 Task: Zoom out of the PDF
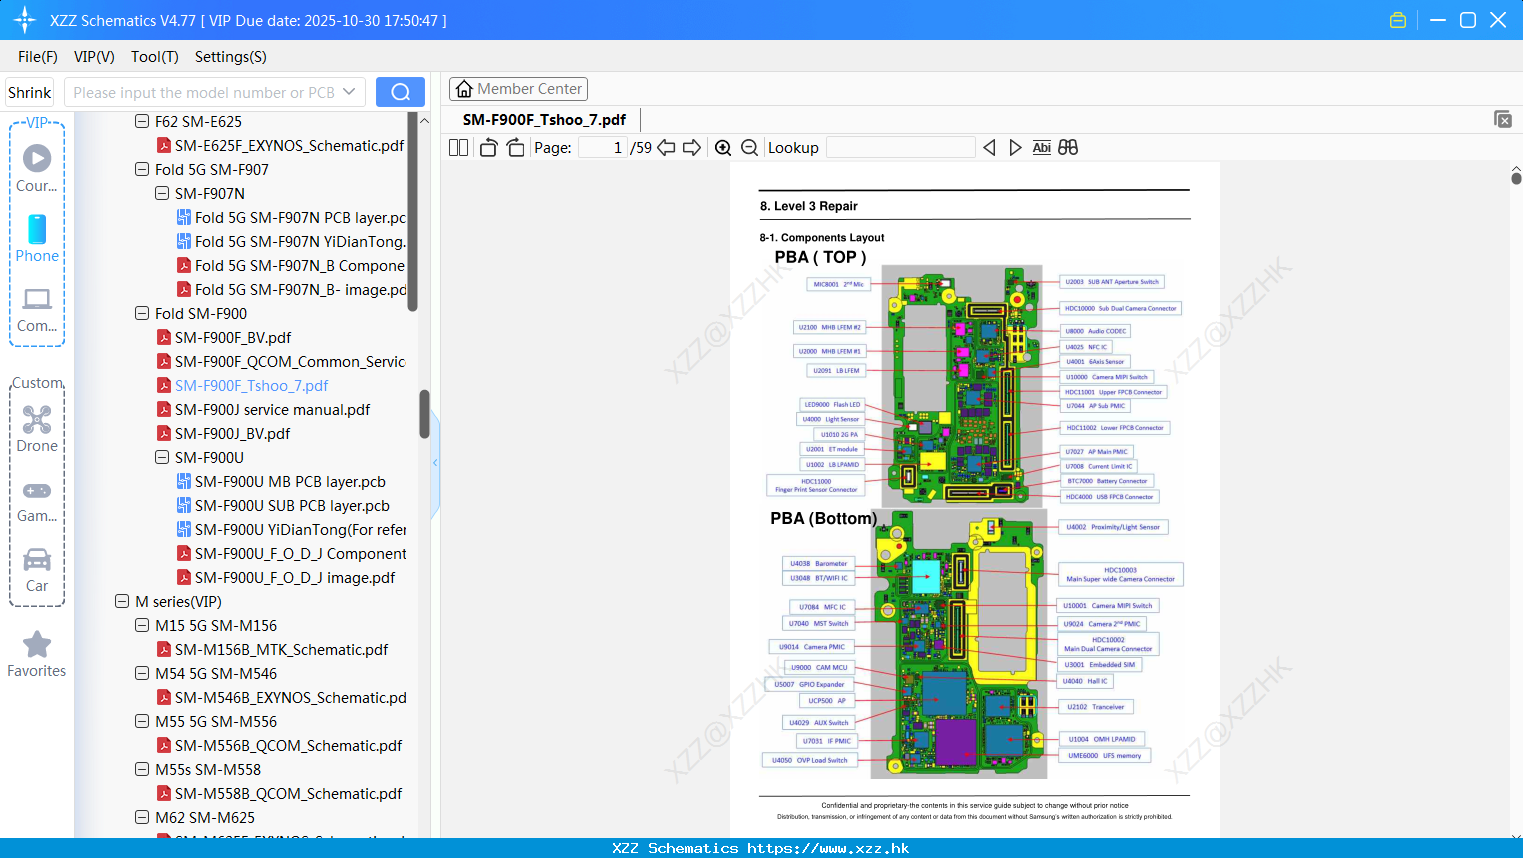coord(749,147)
